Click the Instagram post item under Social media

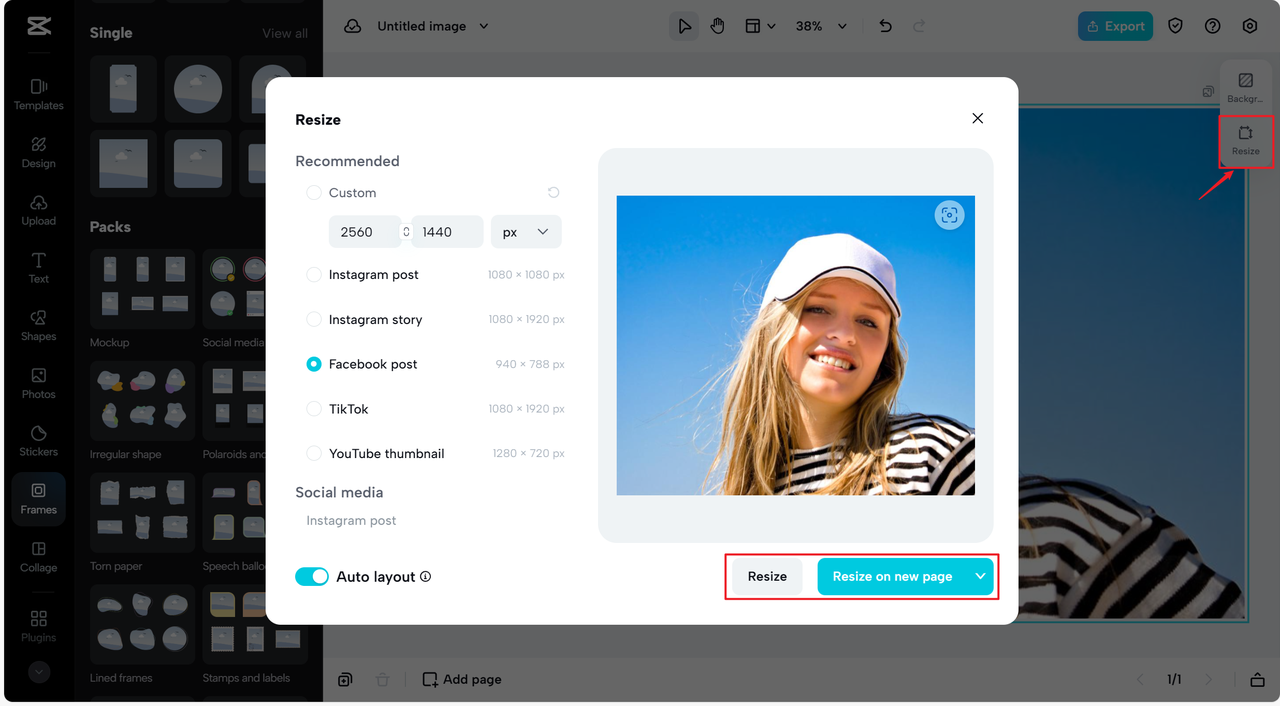click(351, 521)
